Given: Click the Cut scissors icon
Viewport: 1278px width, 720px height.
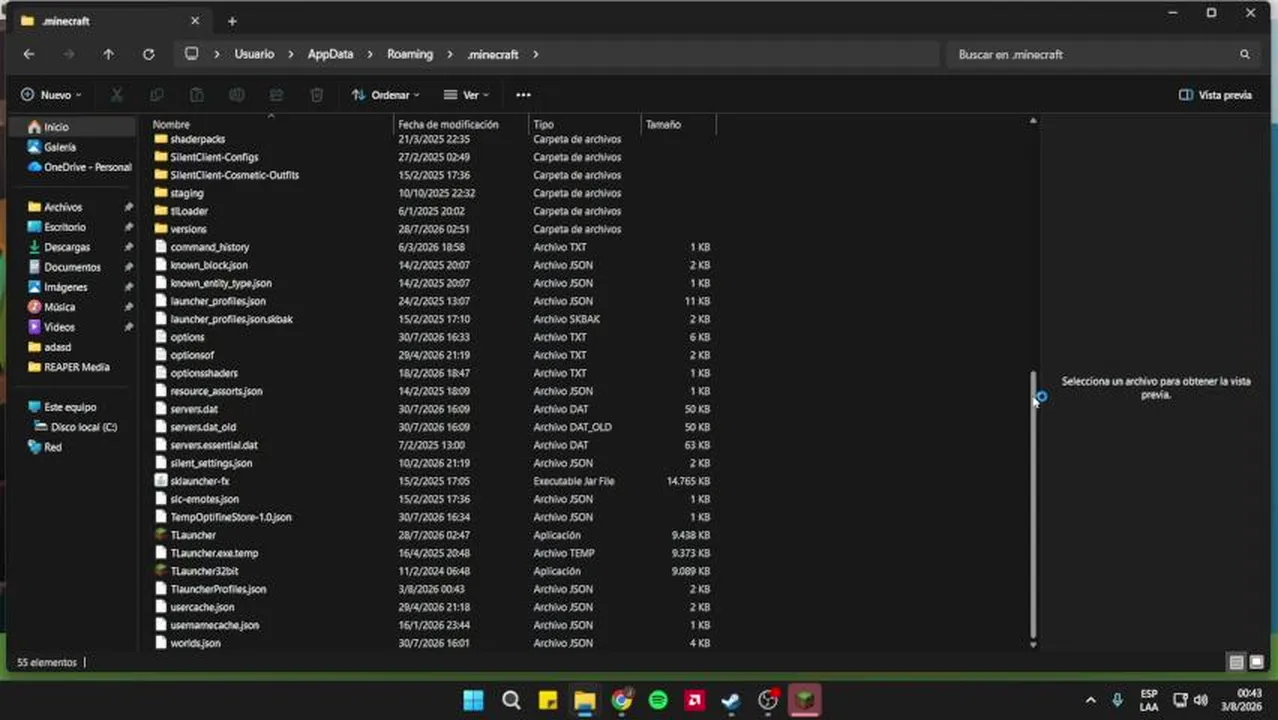Looking at the screenshot, I should click(117, 95).
